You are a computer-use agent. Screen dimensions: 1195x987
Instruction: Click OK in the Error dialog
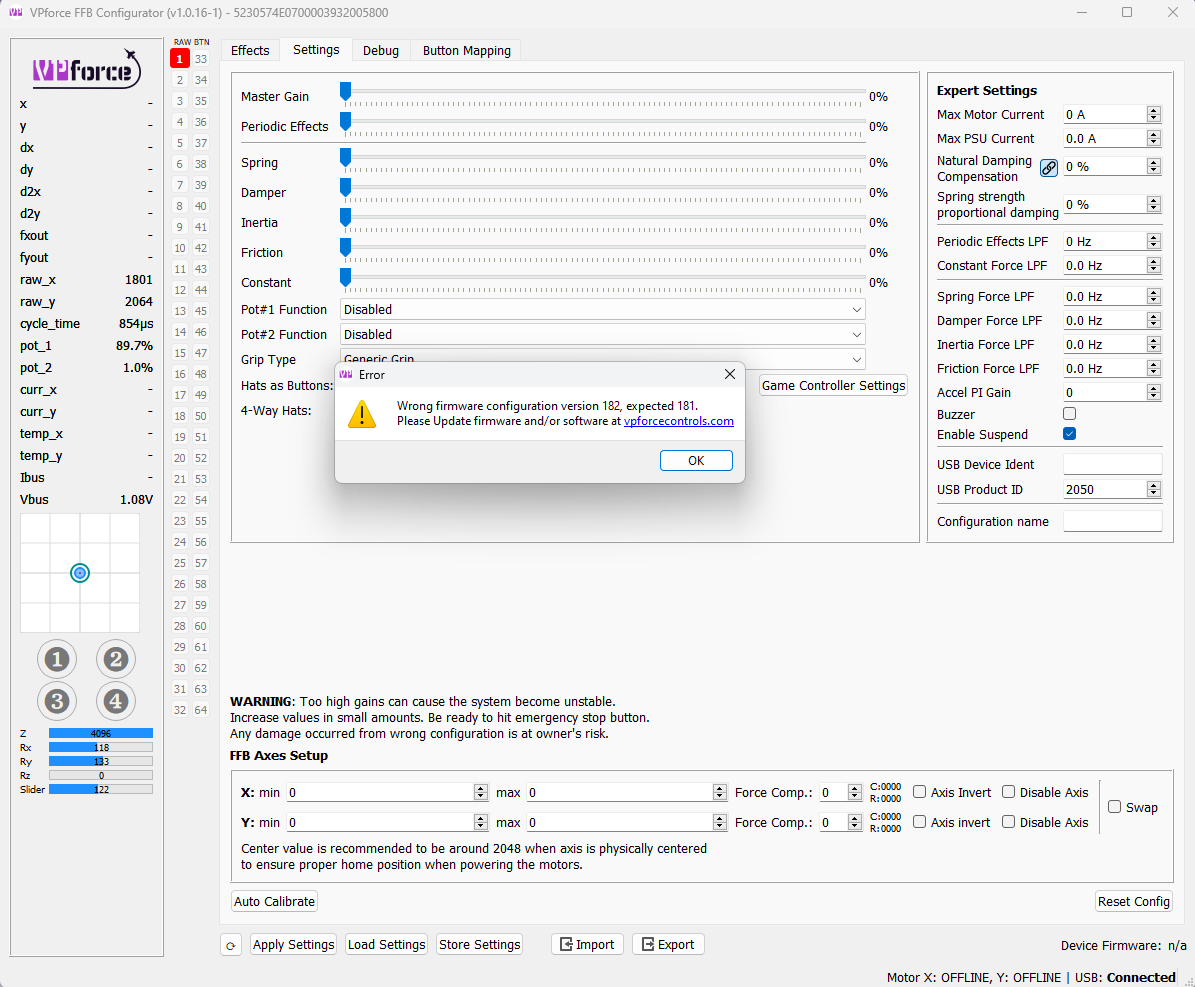coord(696,460)
